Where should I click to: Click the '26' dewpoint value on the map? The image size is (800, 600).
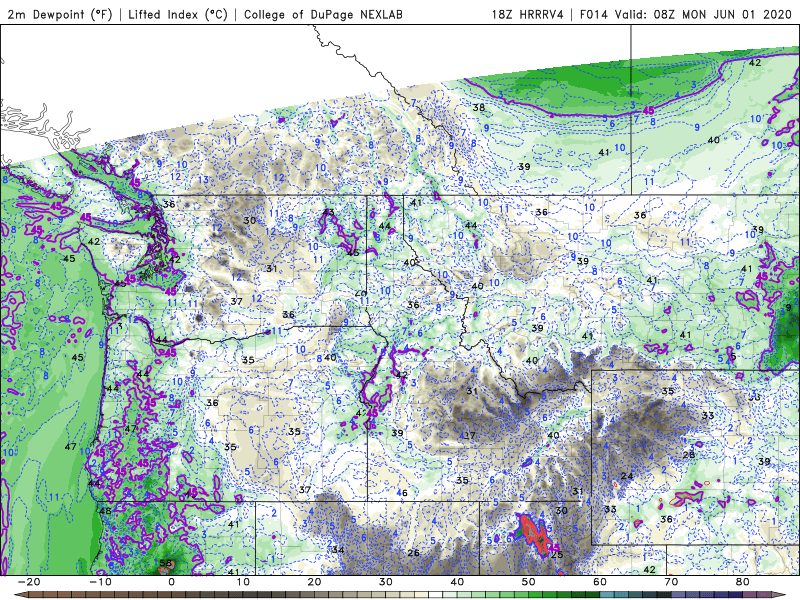tap(414, 553)
